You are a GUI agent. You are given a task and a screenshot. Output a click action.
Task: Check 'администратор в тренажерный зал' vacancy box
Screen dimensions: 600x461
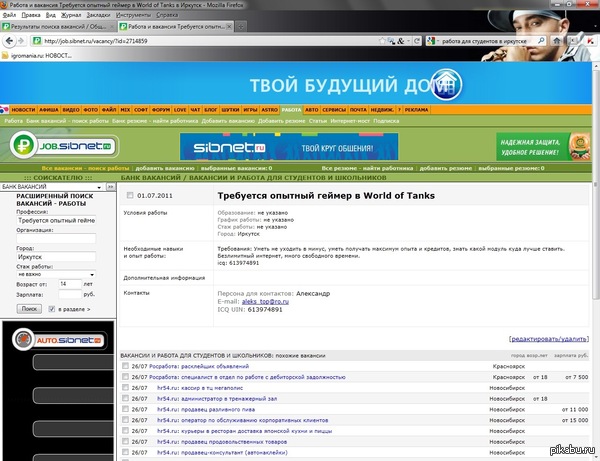[x=125, y=398]
